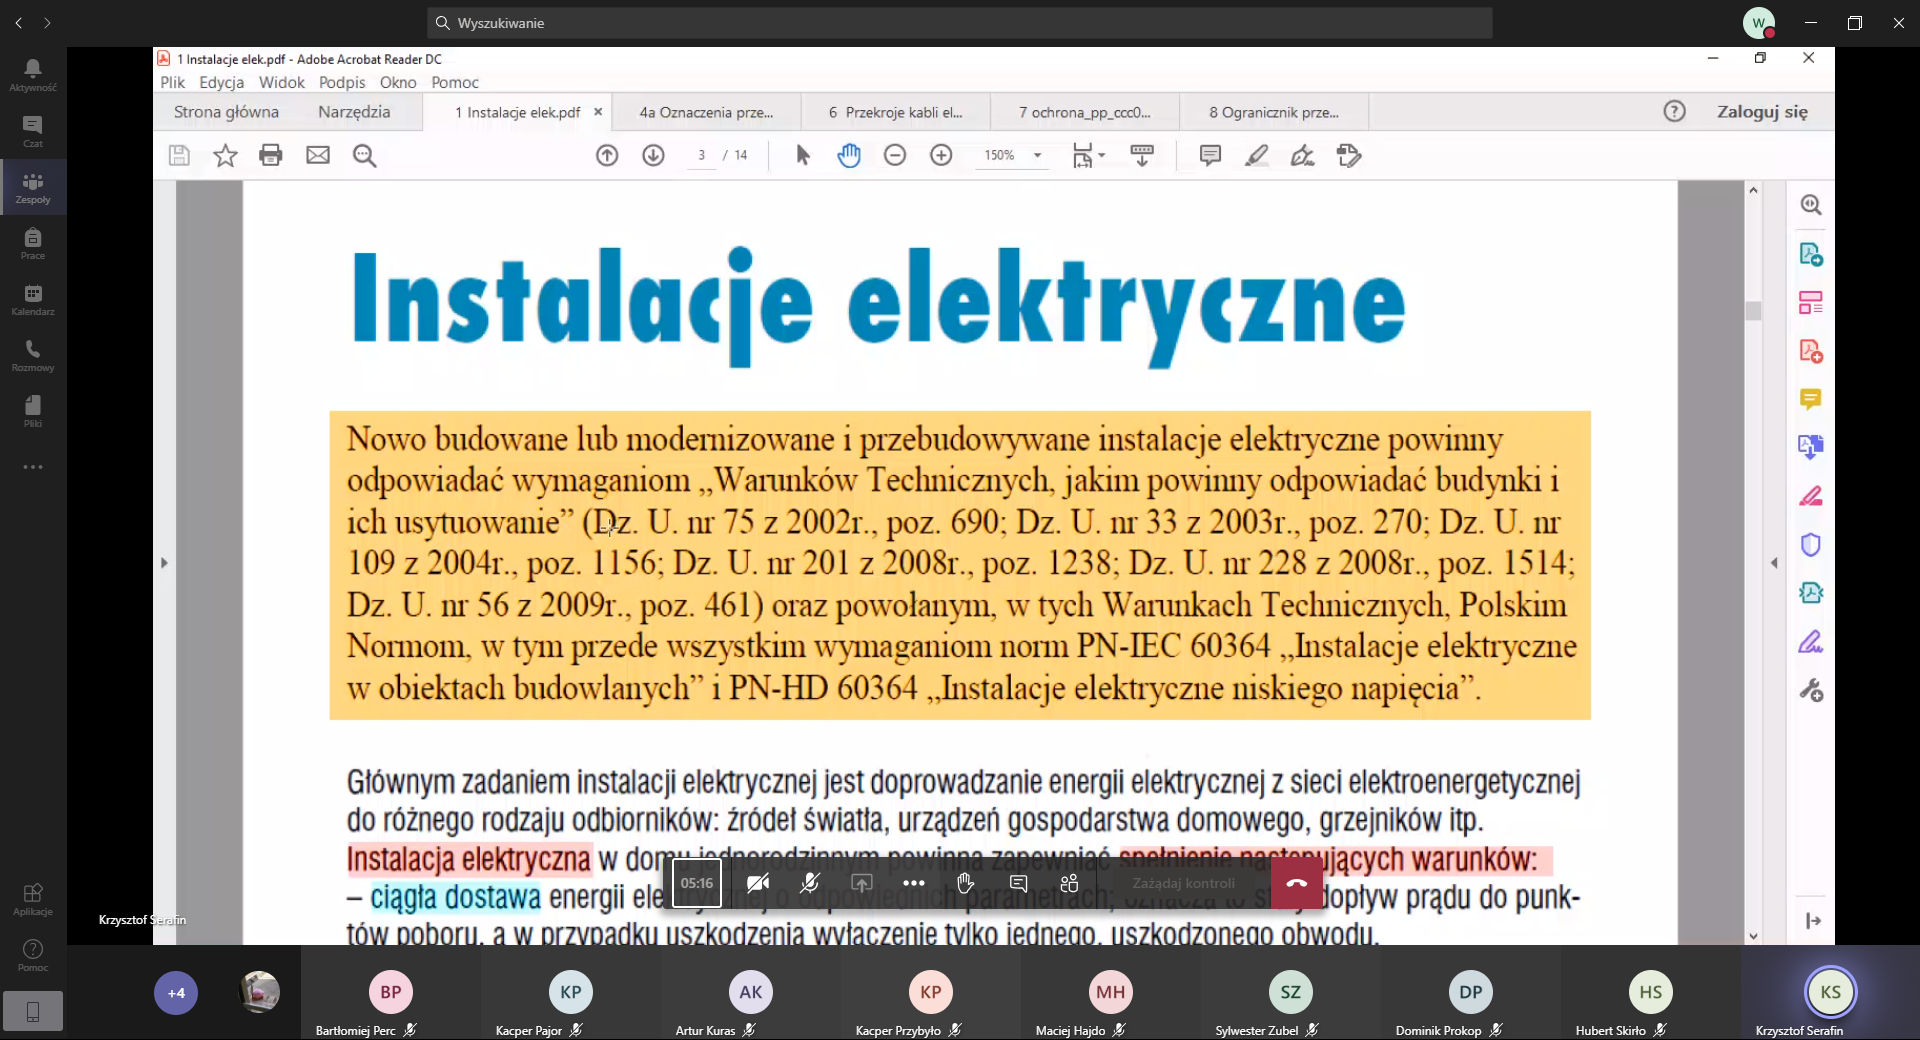Open the Print dialog icon

(x=271, y=155)
